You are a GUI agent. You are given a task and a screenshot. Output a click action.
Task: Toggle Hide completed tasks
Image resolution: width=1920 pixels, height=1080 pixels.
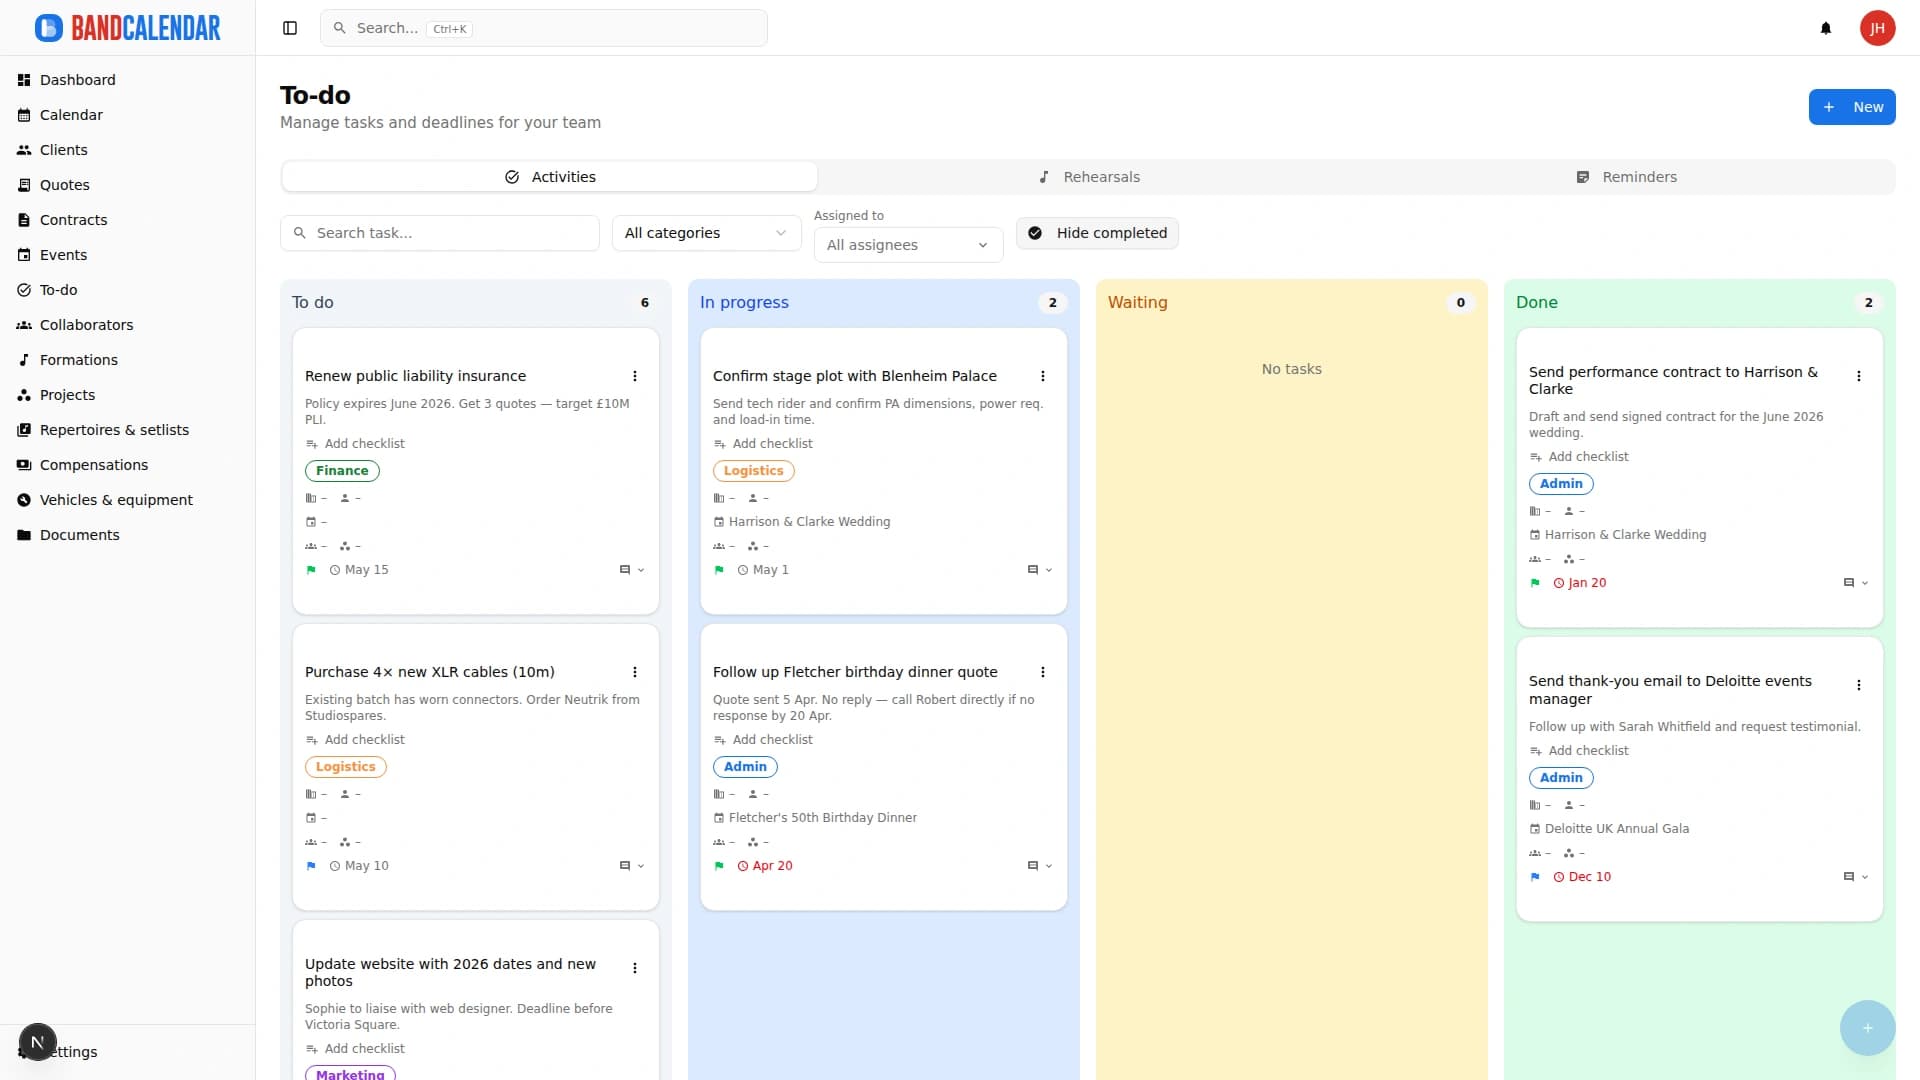click(1097, 233)
